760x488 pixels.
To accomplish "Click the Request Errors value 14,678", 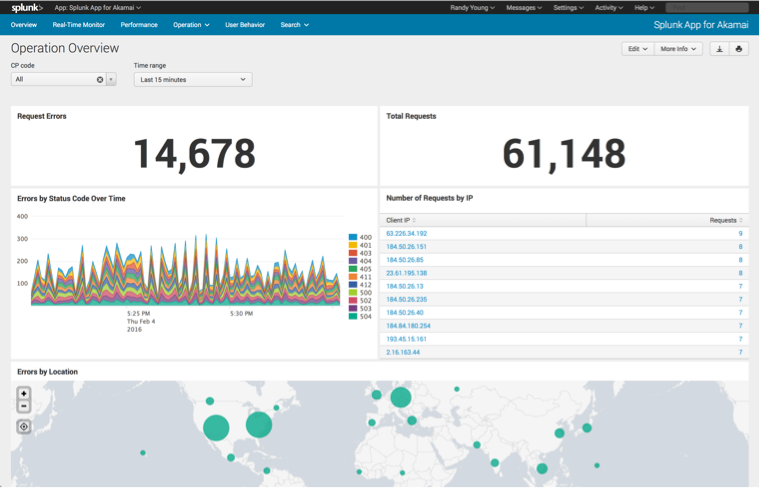I will point(194,154).
